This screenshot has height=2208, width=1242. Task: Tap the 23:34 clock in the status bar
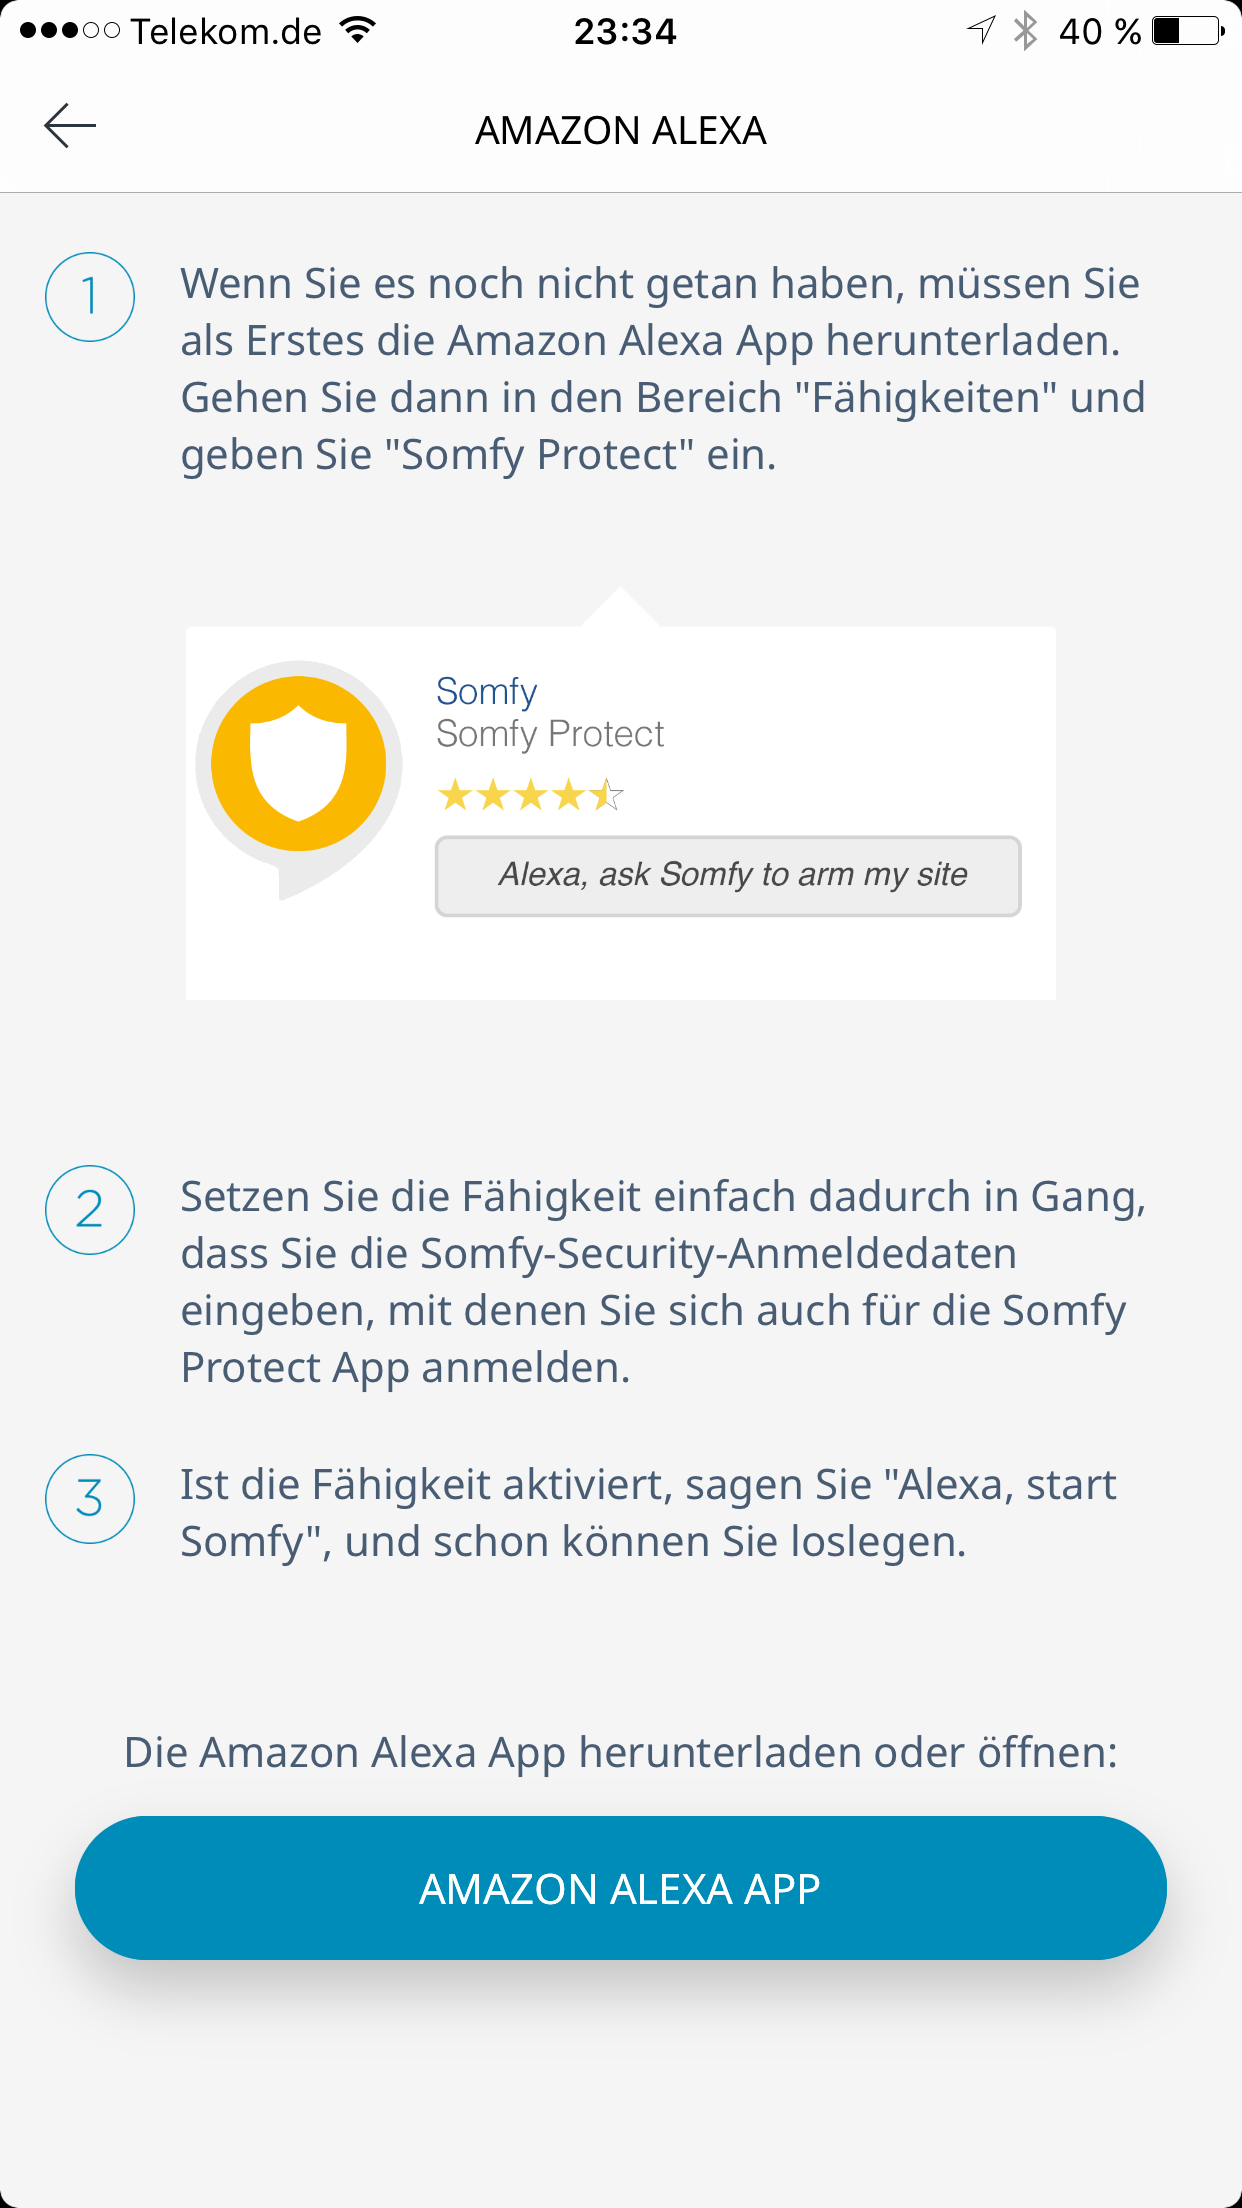pos(625,32)
